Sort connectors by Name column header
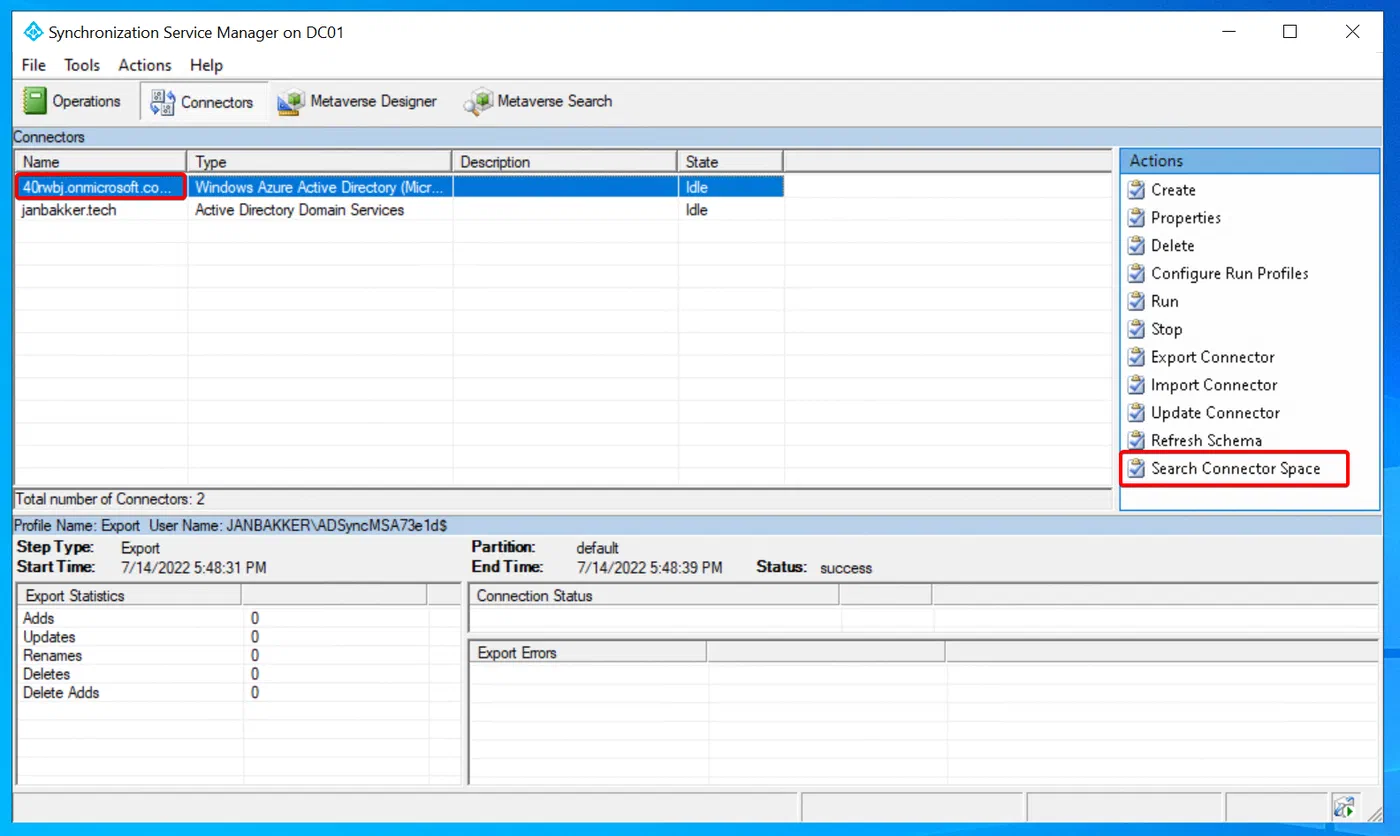Viewport: 1400px width, 836px height. click(x=100, y=162)
